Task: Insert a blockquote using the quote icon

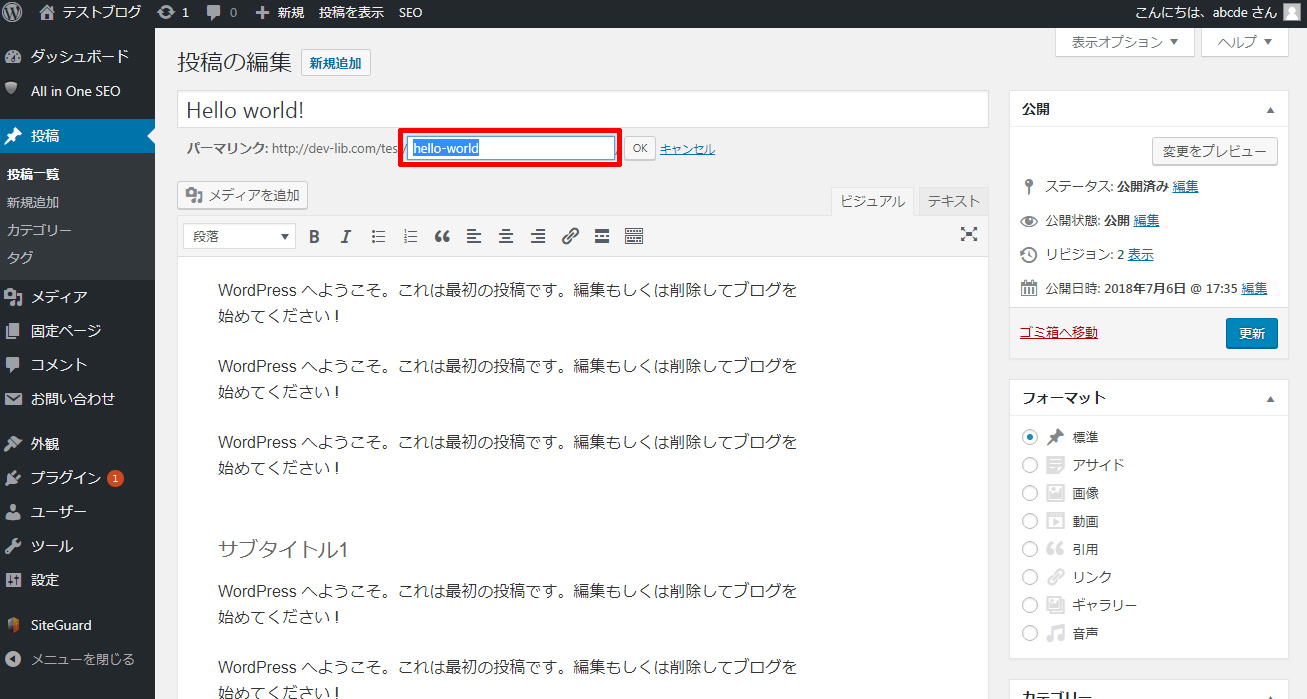Action: tap(442, 237)
